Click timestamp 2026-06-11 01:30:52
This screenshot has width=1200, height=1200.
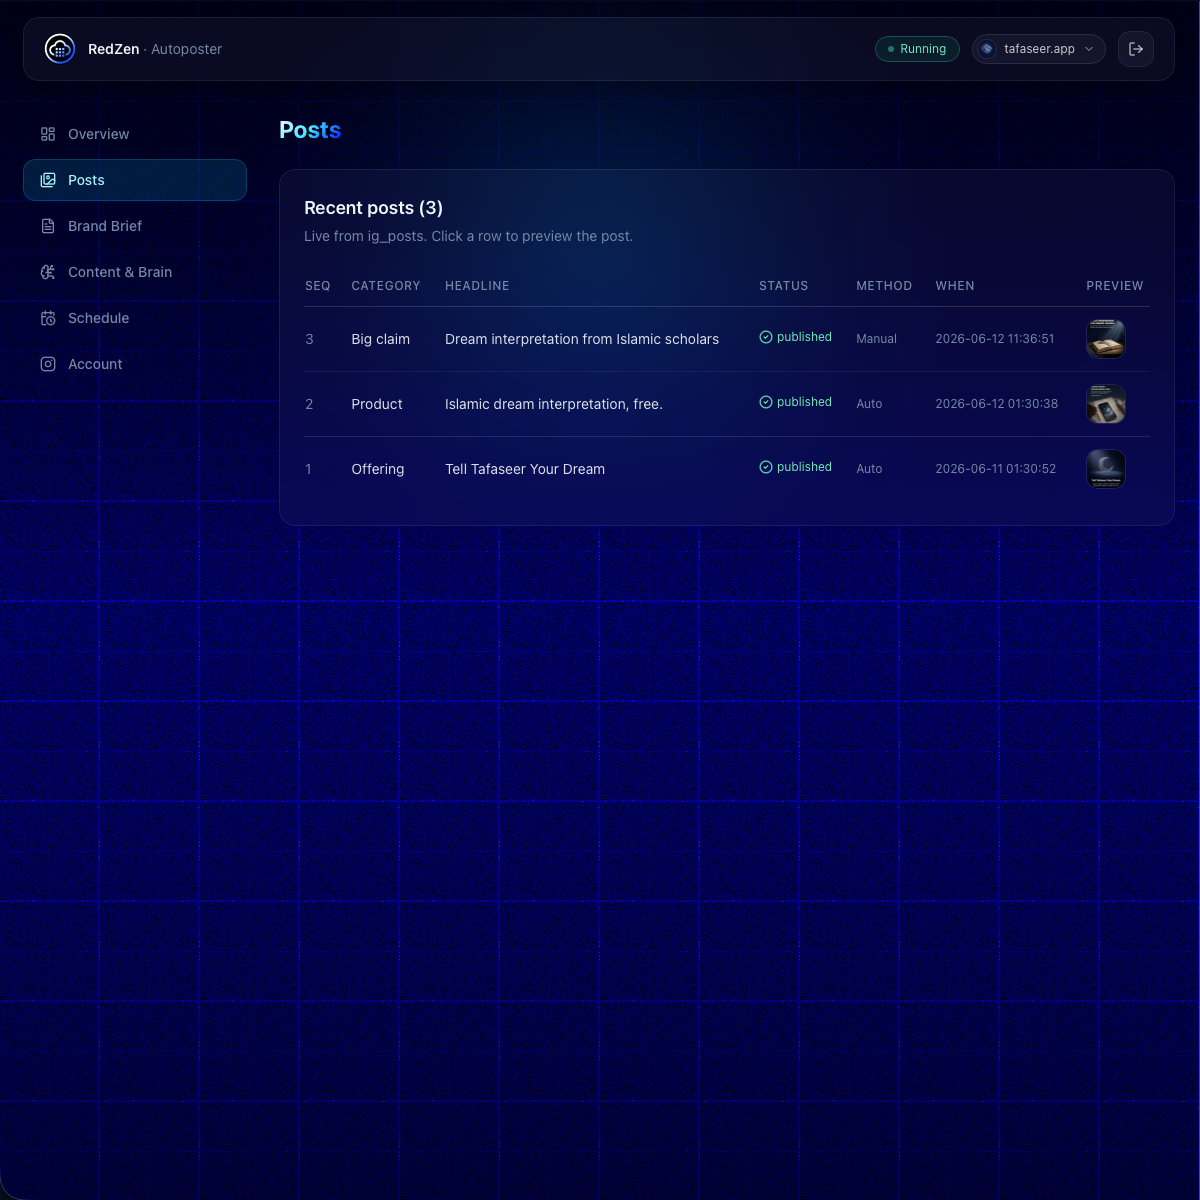(x=996, y=469)
